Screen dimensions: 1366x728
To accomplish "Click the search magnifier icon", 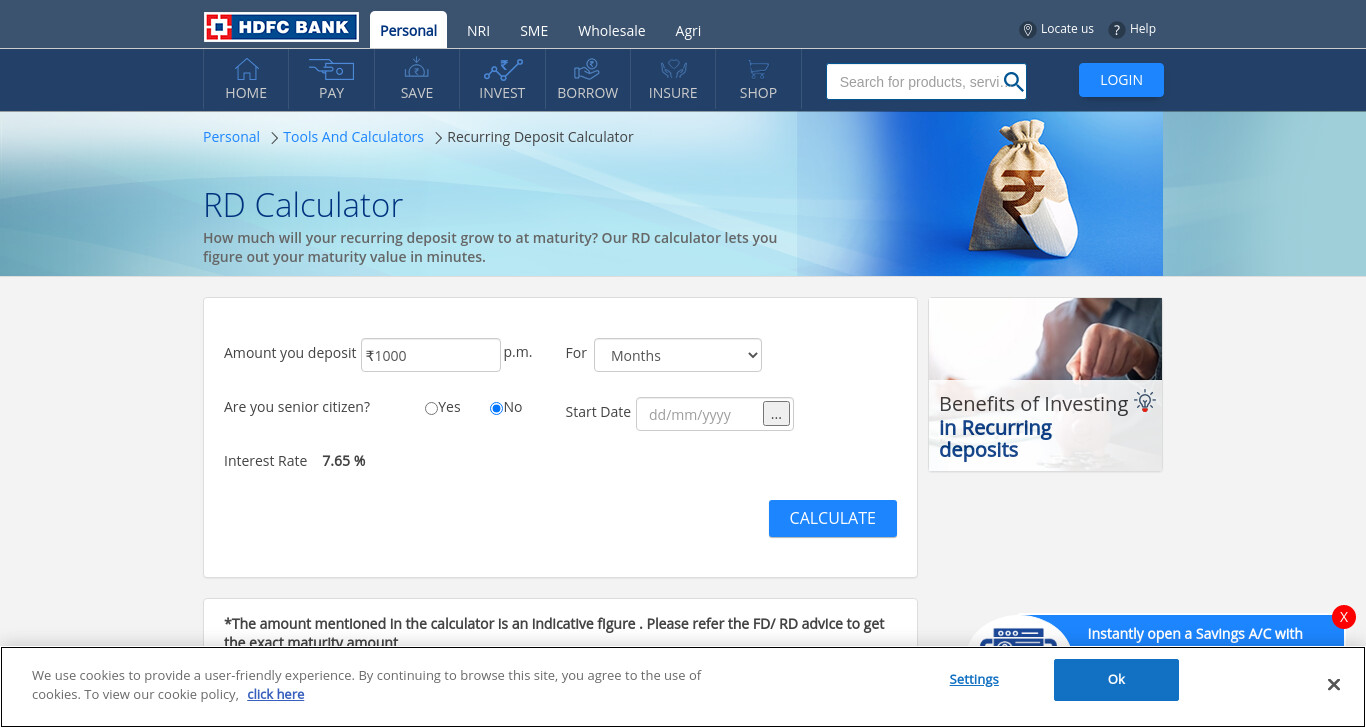I will 1013,82.
